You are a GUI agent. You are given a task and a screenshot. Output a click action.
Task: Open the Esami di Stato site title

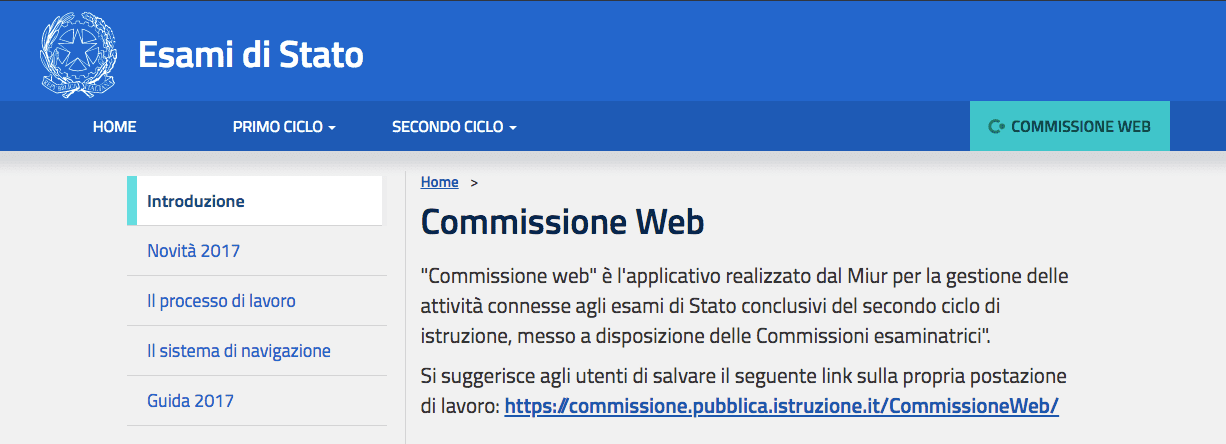[251, 54]
